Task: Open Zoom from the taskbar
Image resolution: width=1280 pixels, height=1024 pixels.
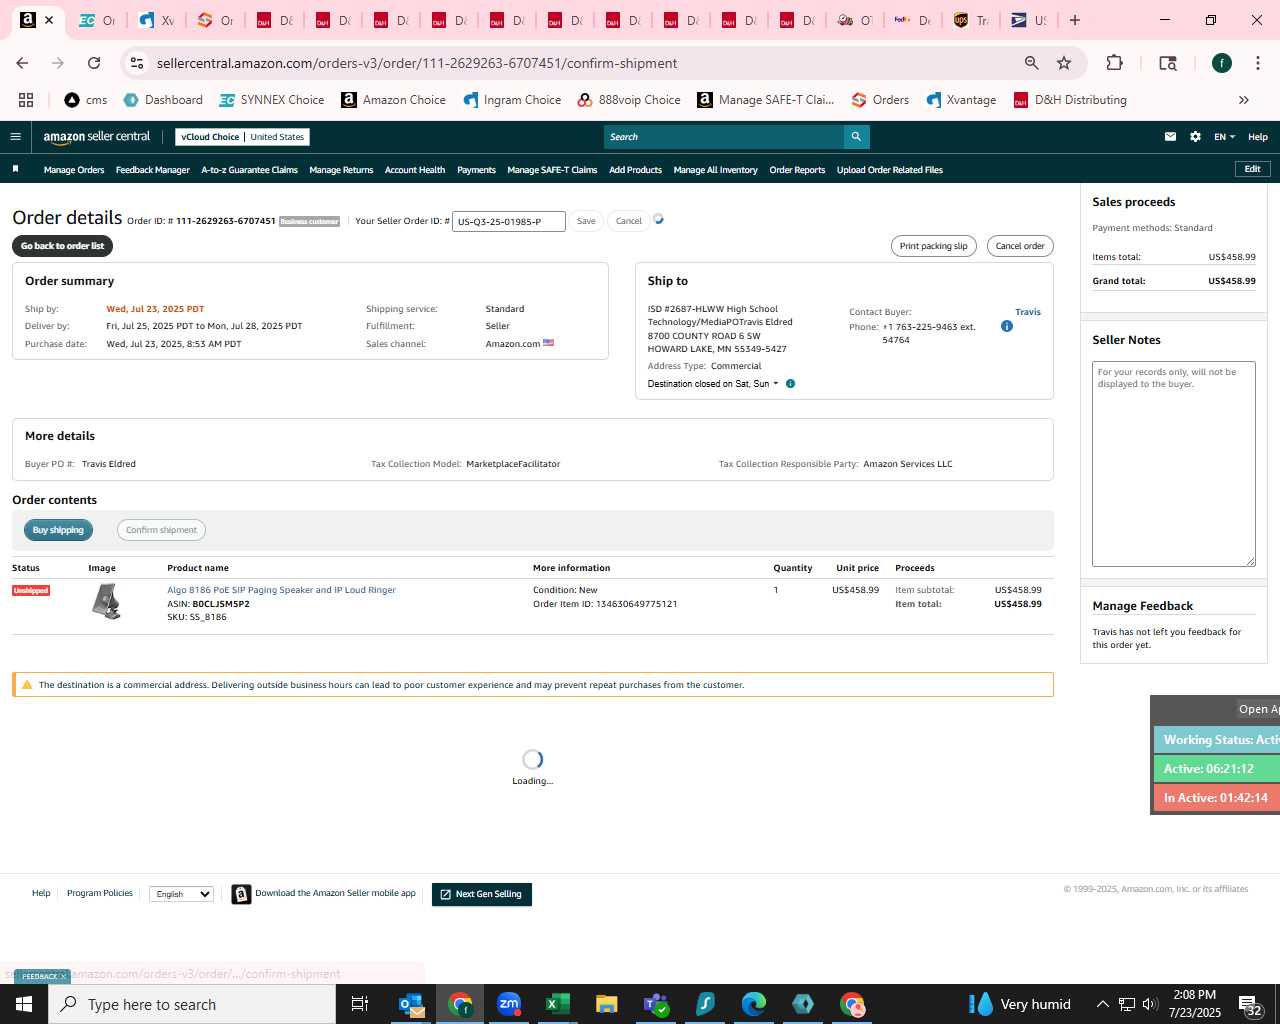Action: tap(509, 1004)
